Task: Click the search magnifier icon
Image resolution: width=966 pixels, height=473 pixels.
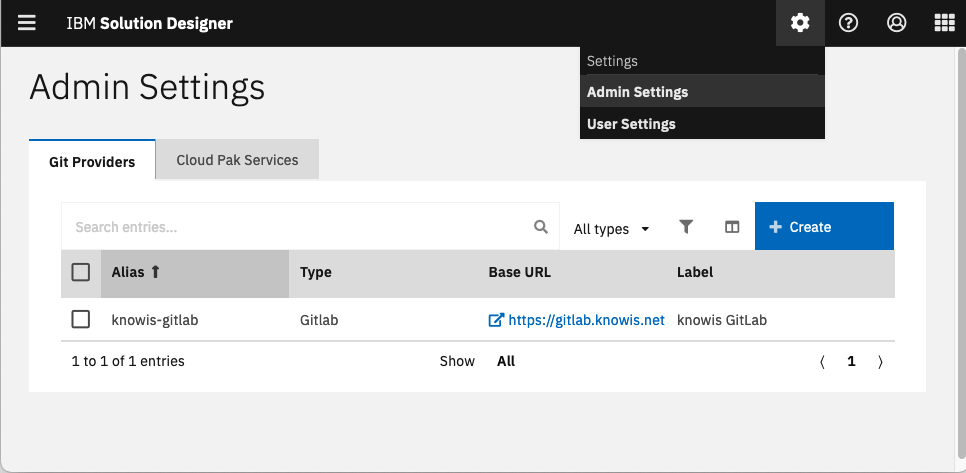Action: click(541, 227)
